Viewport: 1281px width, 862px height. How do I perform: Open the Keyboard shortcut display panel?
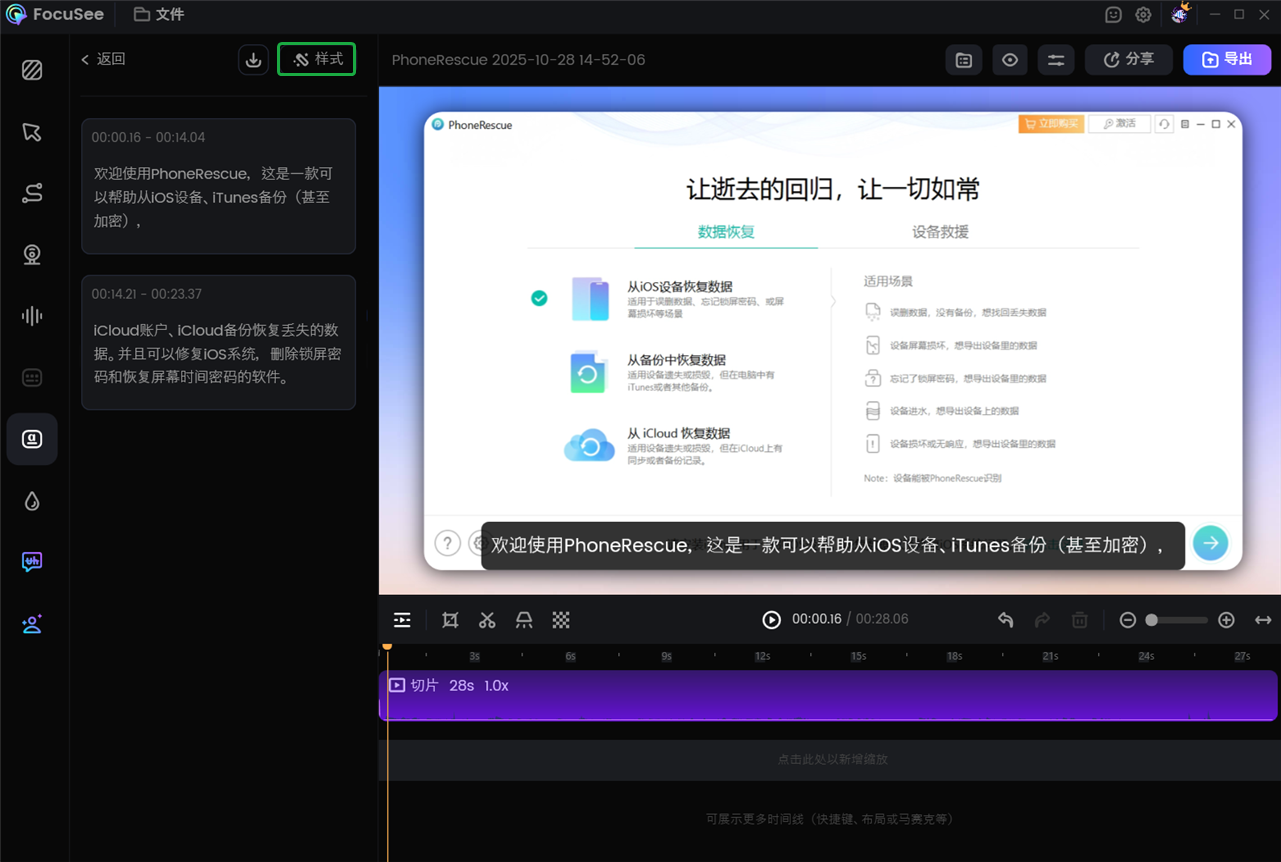click(32, 377)
